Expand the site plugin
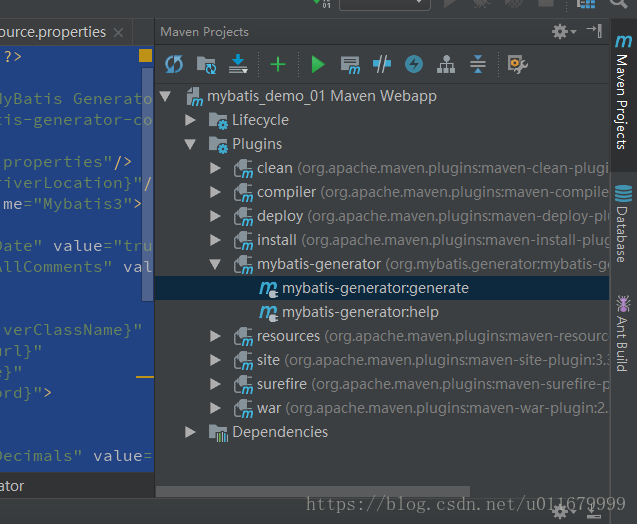The height and width of the screenshot is (524, 637). (215, 360)
